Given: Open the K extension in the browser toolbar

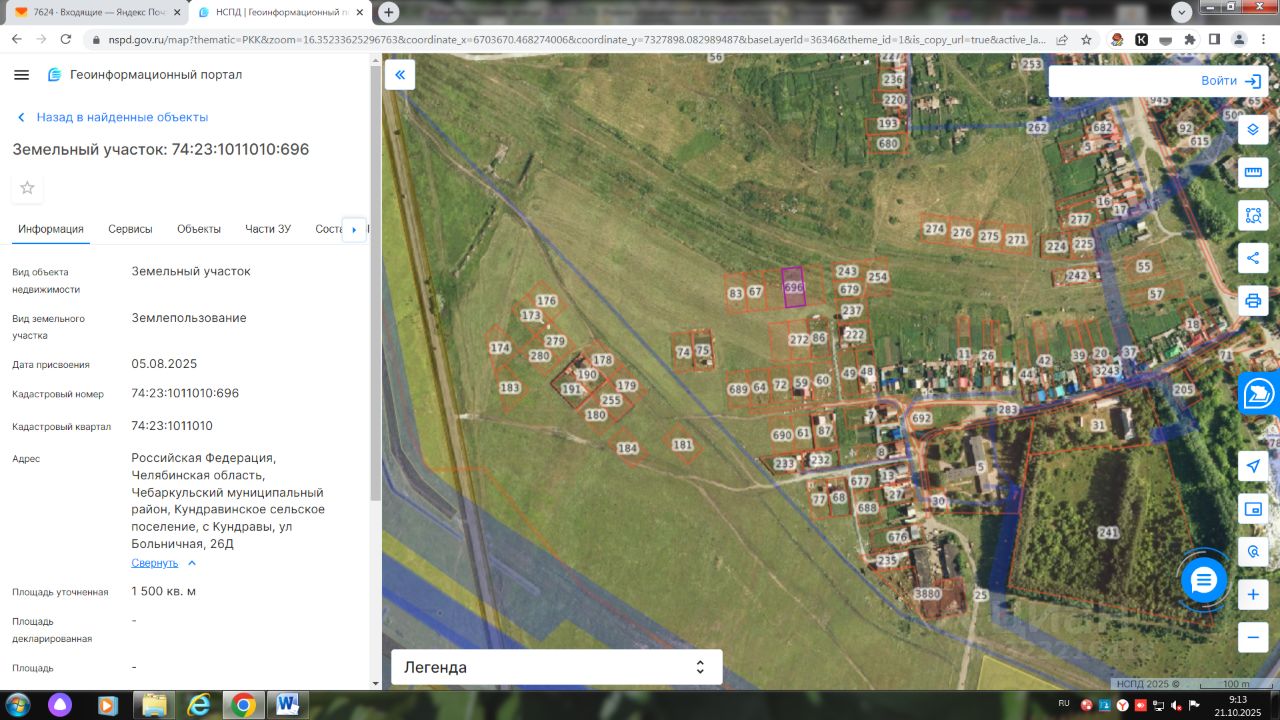Looking at the screenshot, I should pos(1141,40).
